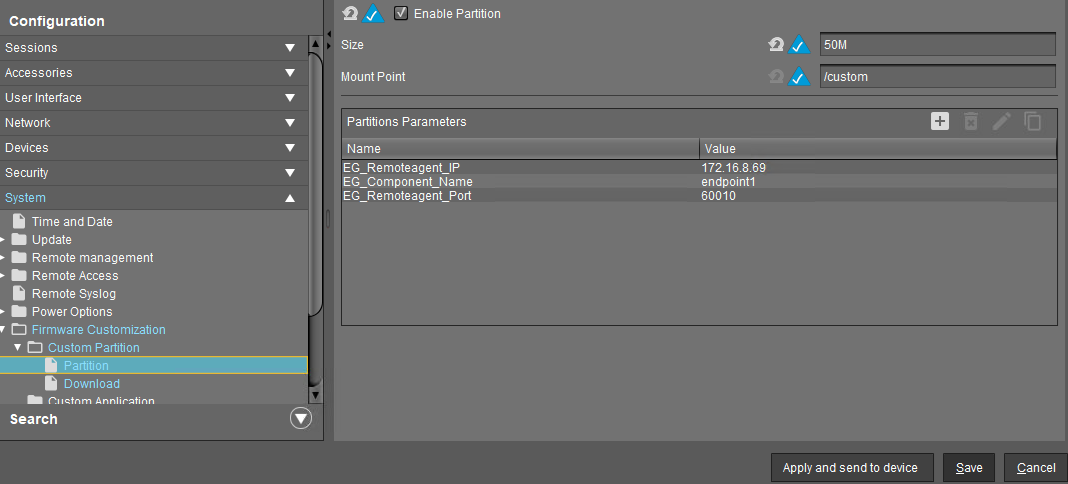
Task: Click the Download page icon
Action: (x=51, y=383)
